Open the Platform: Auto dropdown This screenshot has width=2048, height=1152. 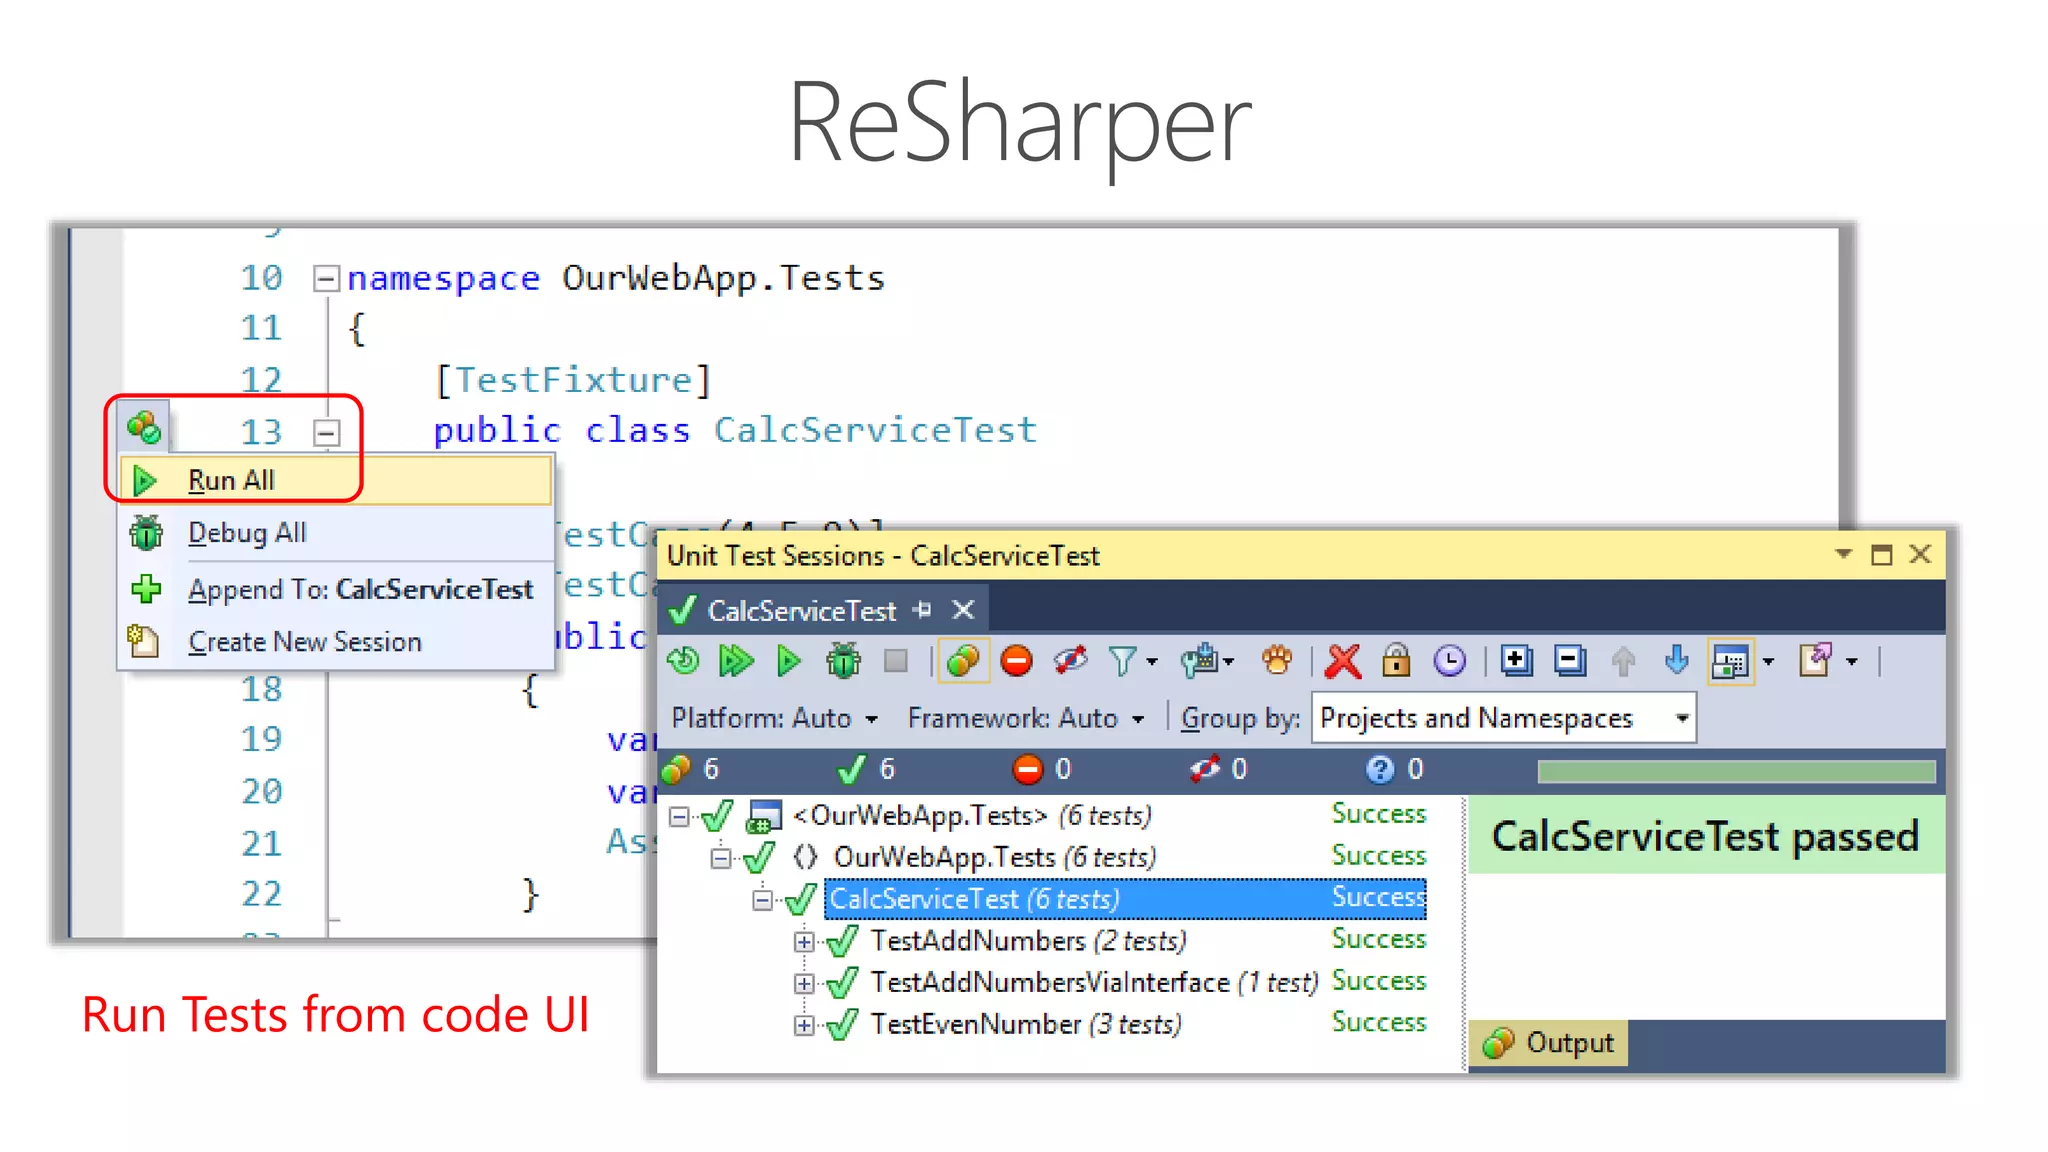pyautogui.click(x=775, y=718)
